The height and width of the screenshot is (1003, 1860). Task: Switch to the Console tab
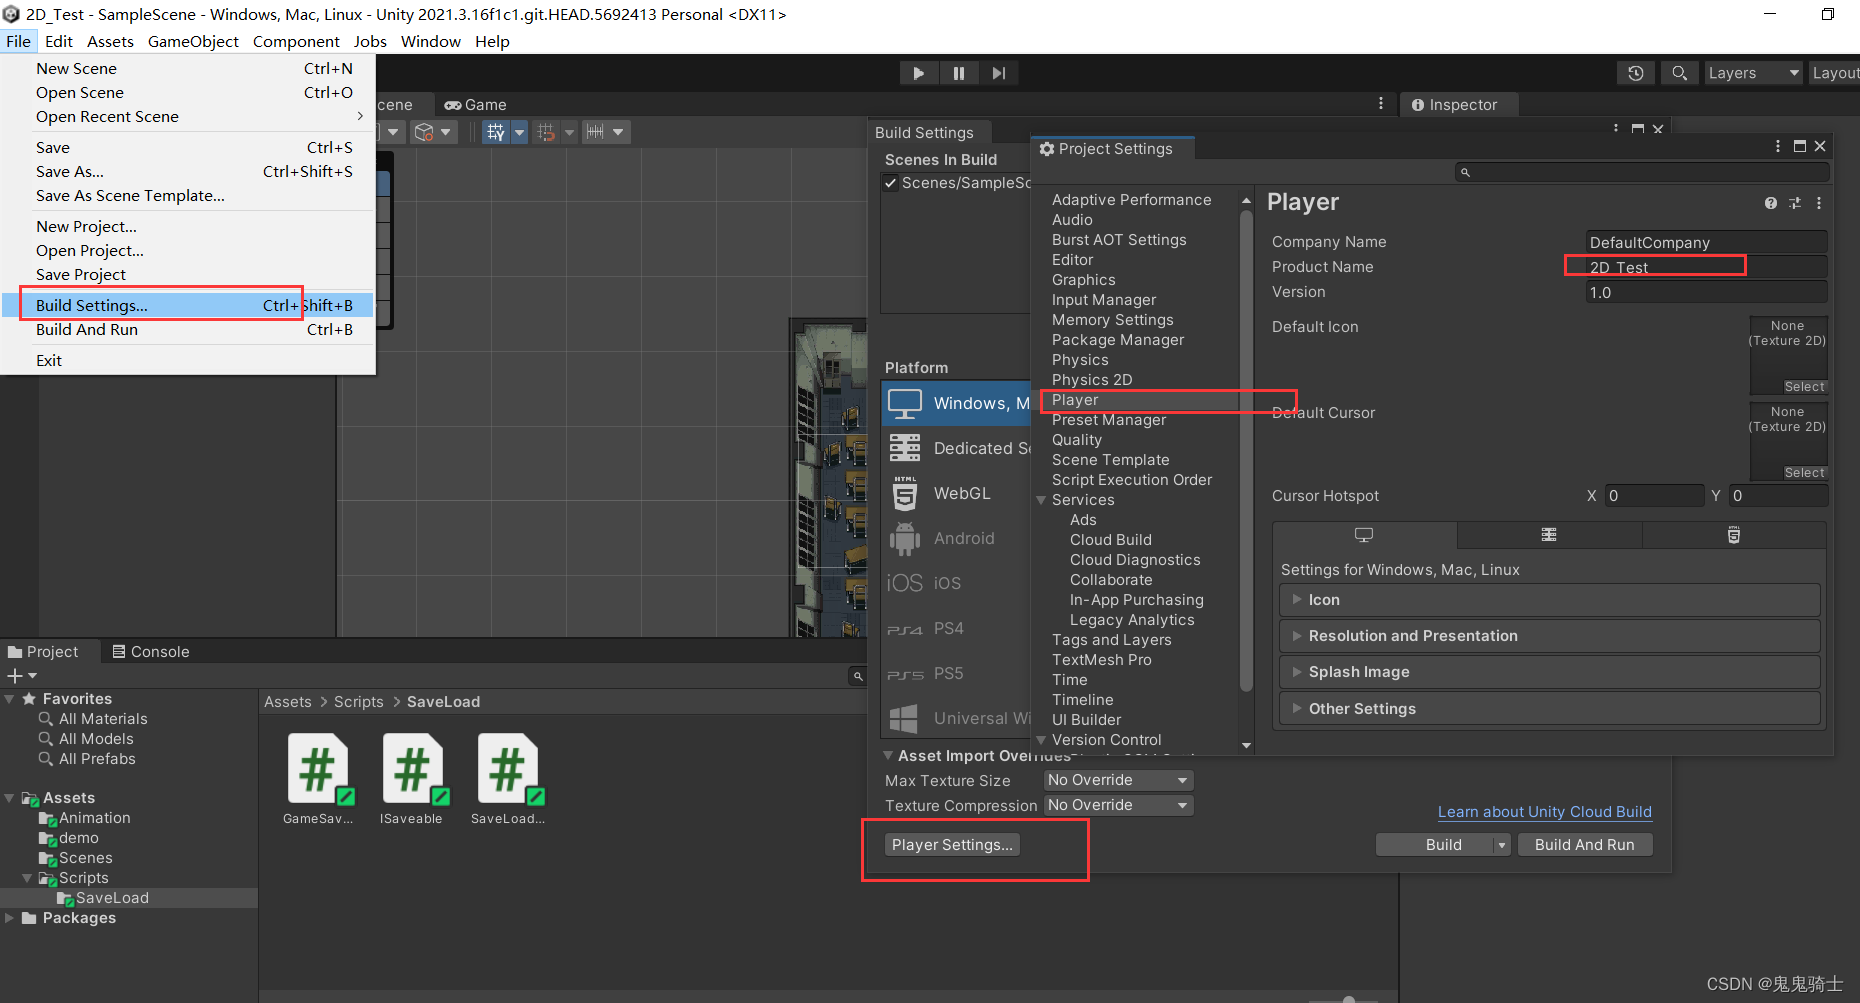(151, 651)
